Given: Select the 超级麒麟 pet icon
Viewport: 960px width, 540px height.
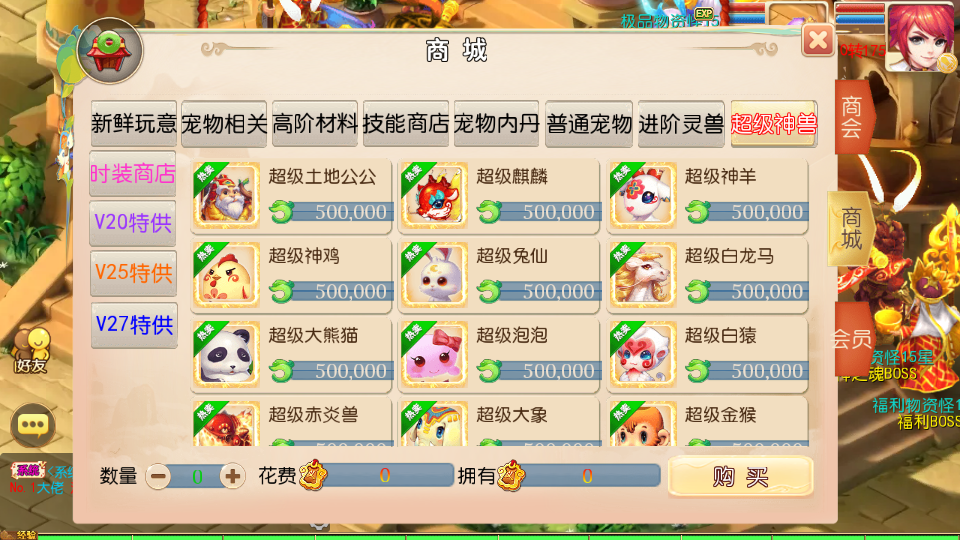Looking at the screenshot, I should click(434, 195).
